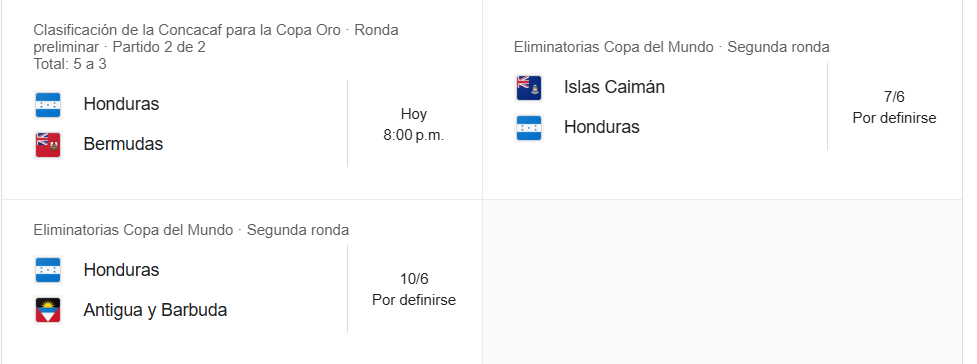The image size is (977, 364).
Task: Open the Bermudas team name
Action: pyautogui.click(x=123, y=144)
